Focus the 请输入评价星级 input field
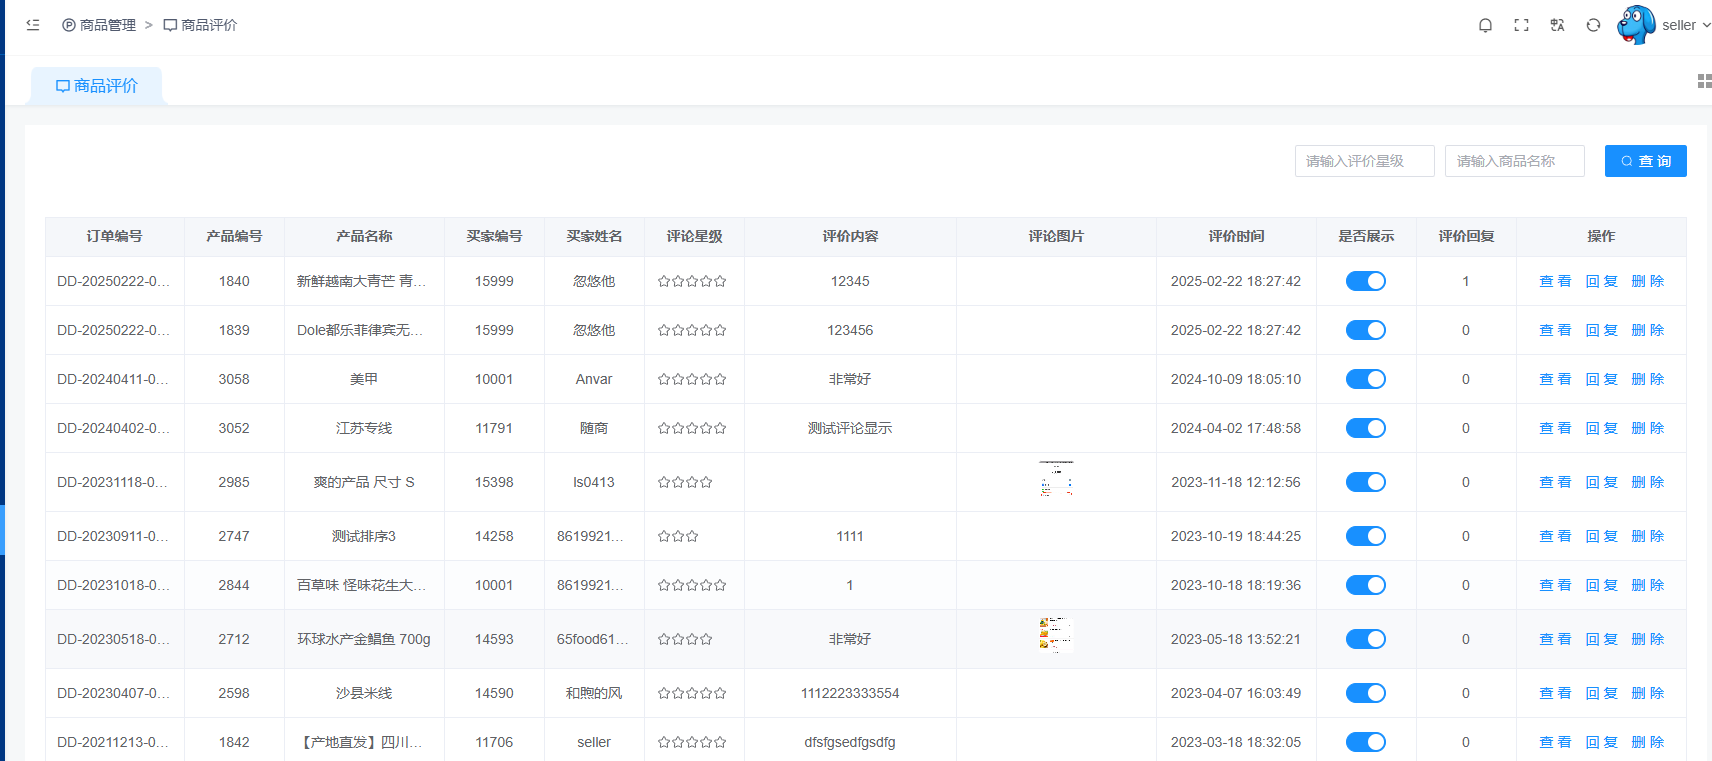1712x761 pixels. (1364, 161)
